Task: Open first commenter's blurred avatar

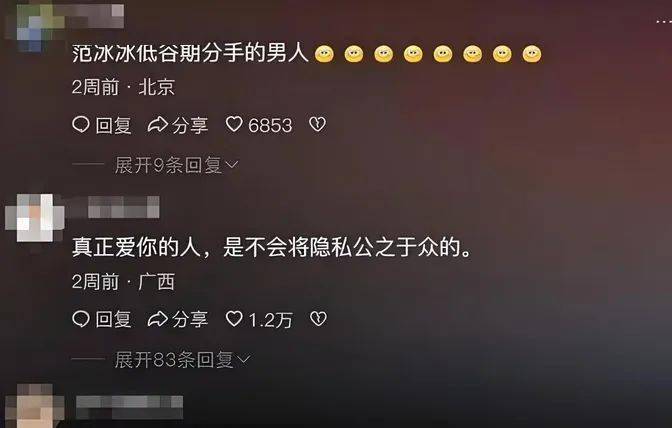Action: tap(35, 27)
